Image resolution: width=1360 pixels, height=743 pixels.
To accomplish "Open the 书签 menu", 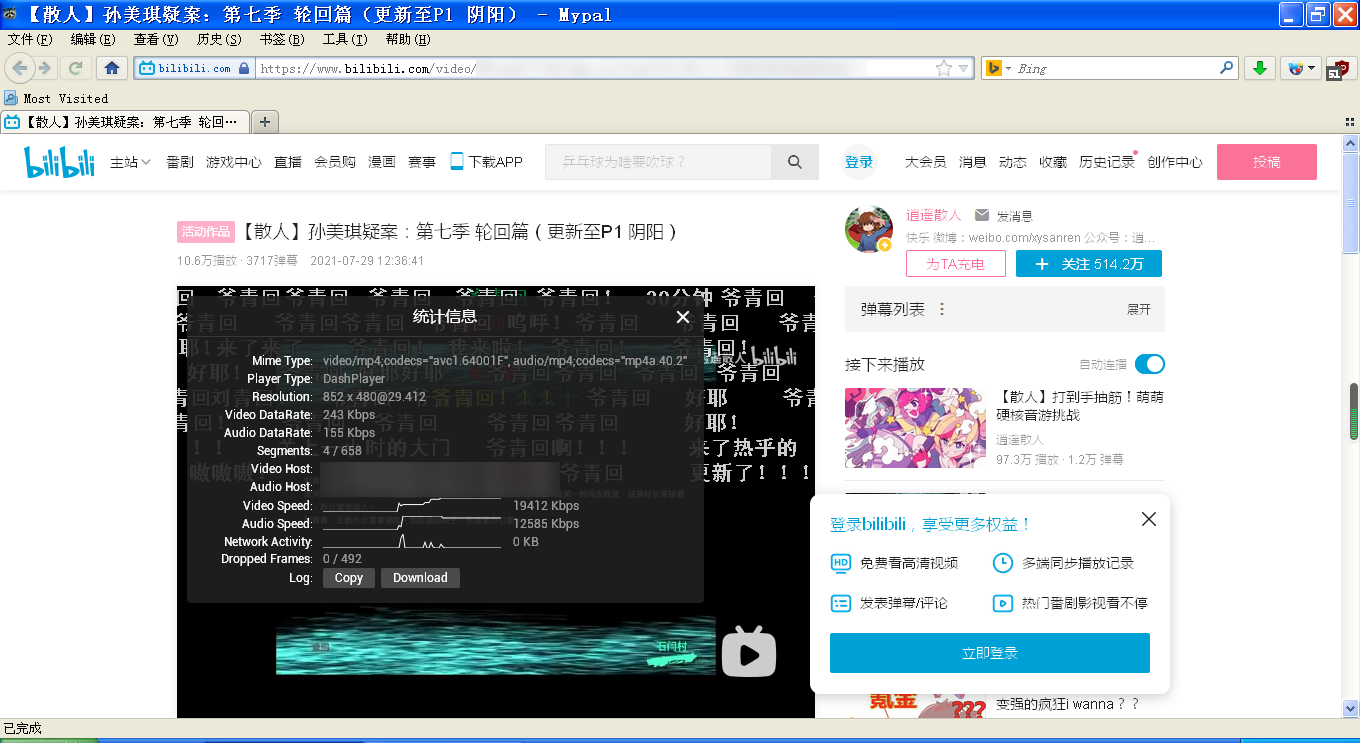I will (282, 40).
